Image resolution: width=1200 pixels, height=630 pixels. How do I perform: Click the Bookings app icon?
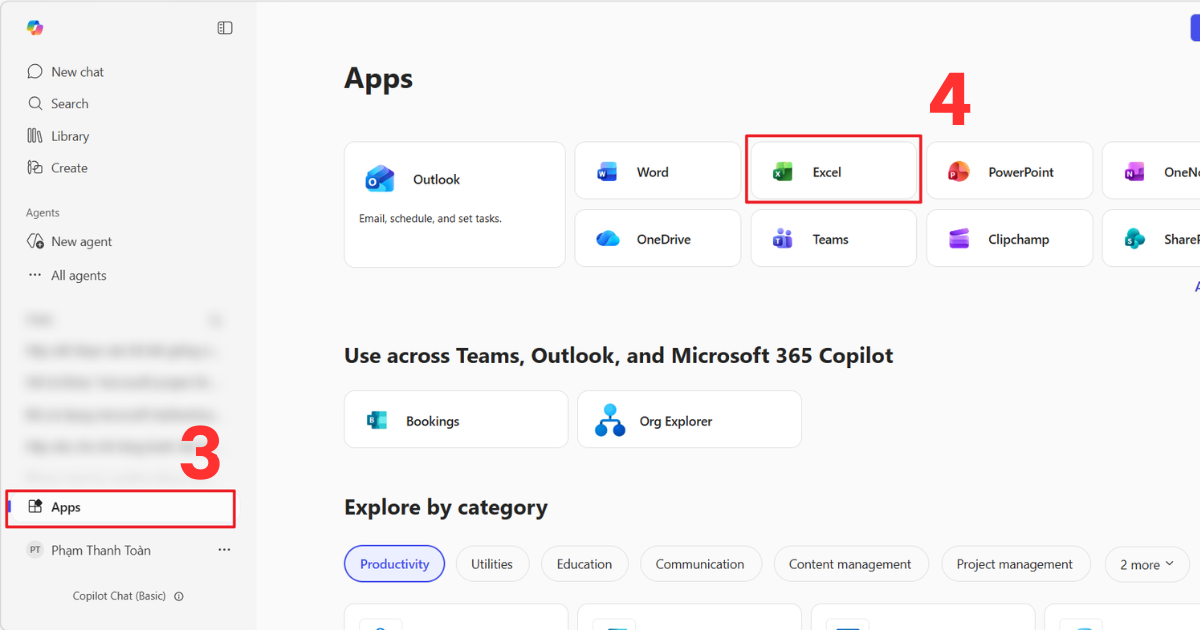377,421
